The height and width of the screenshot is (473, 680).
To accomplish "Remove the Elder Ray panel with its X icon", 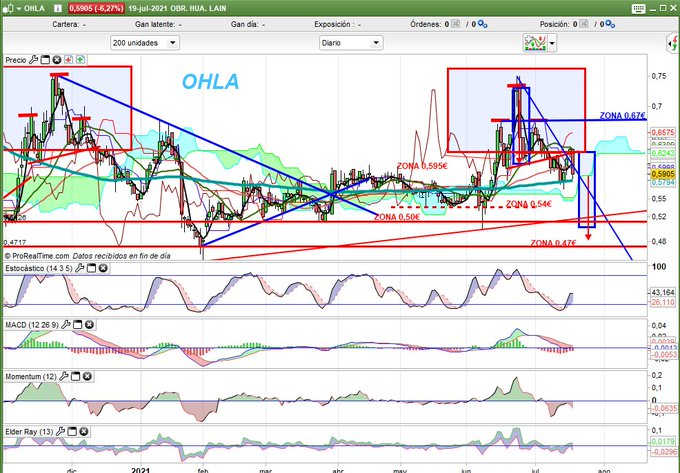I will [84, 431].
